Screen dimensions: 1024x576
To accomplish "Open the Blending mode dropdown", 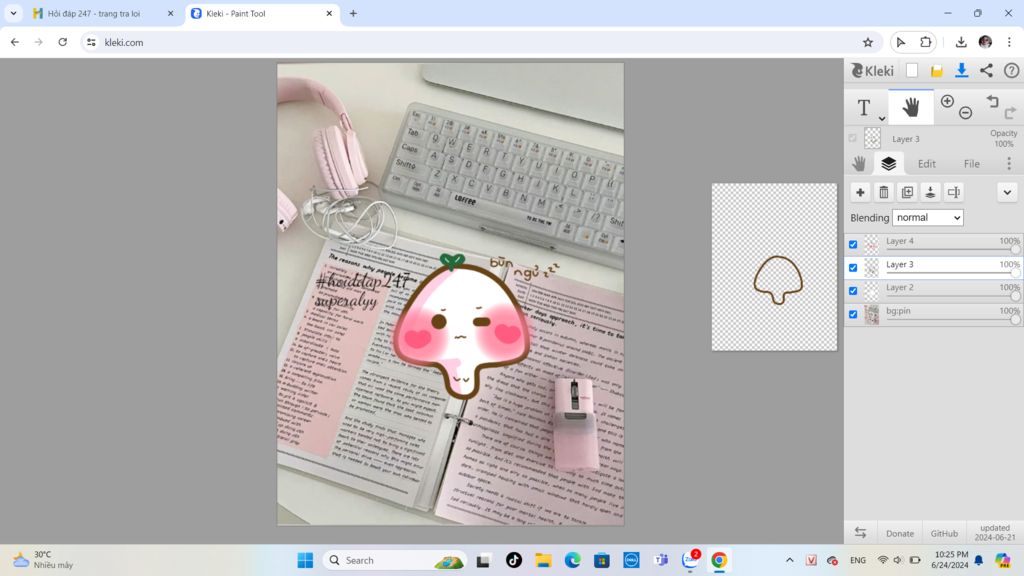I will 927,217.
